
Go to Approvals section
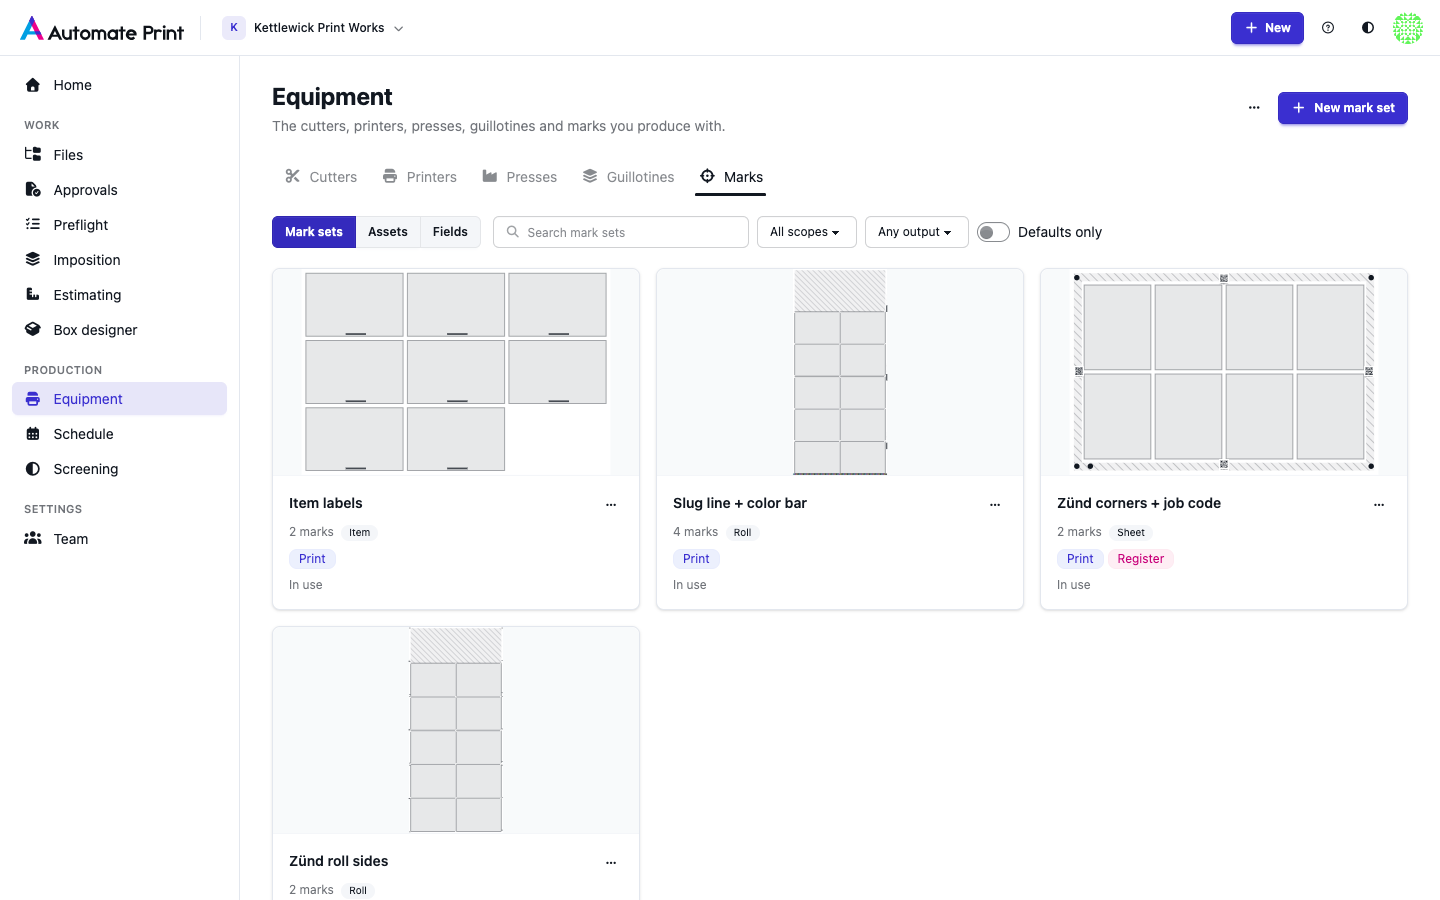[x=119, y=190]
